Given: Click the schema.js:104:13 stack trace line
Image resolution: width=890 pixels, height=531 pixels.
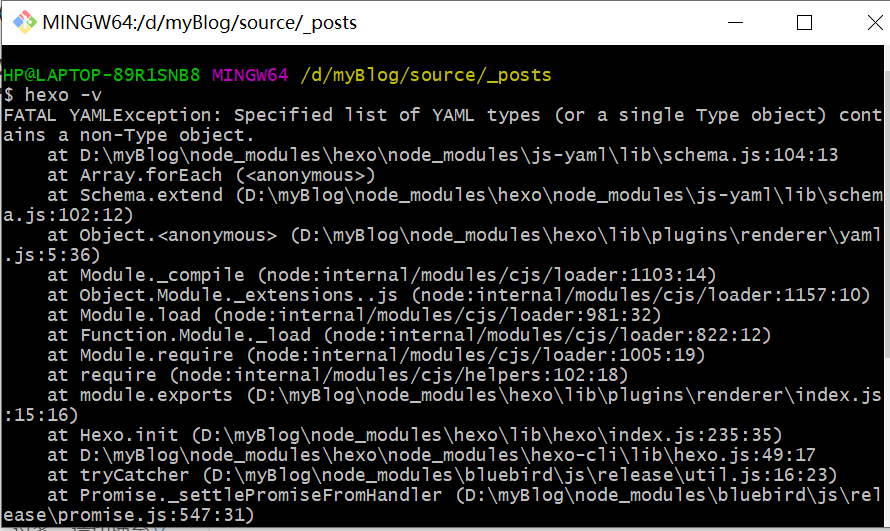Looking at the screenshot, I should [x=442, y=155].
